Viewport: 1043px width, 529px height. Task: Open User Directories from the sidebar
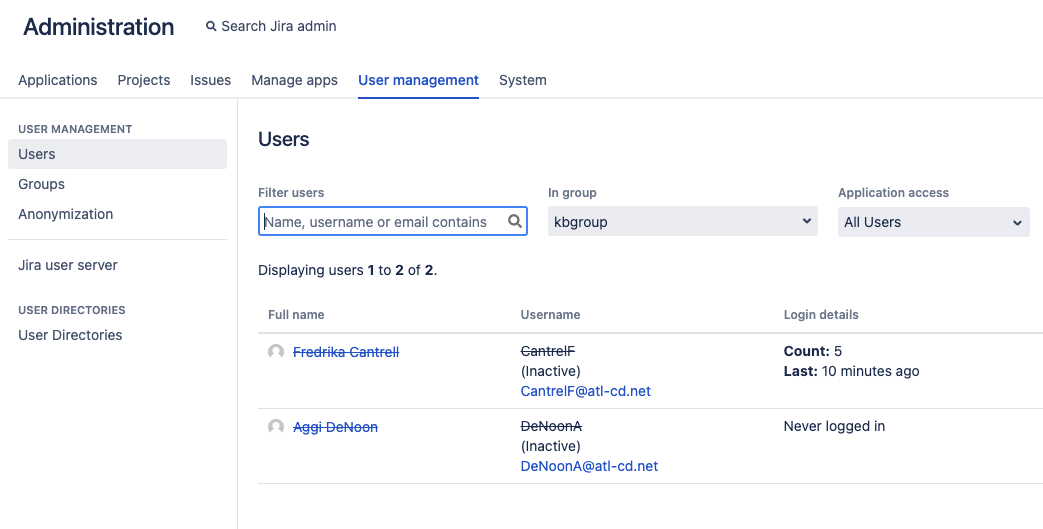click(x=70, y=335)
